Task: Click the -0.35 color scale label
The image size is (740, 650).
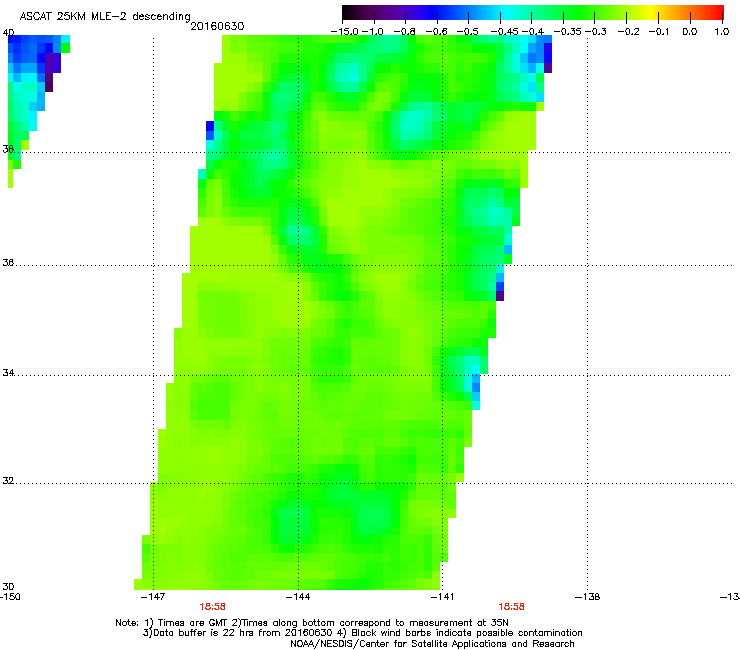Action: tap(568, 31)
